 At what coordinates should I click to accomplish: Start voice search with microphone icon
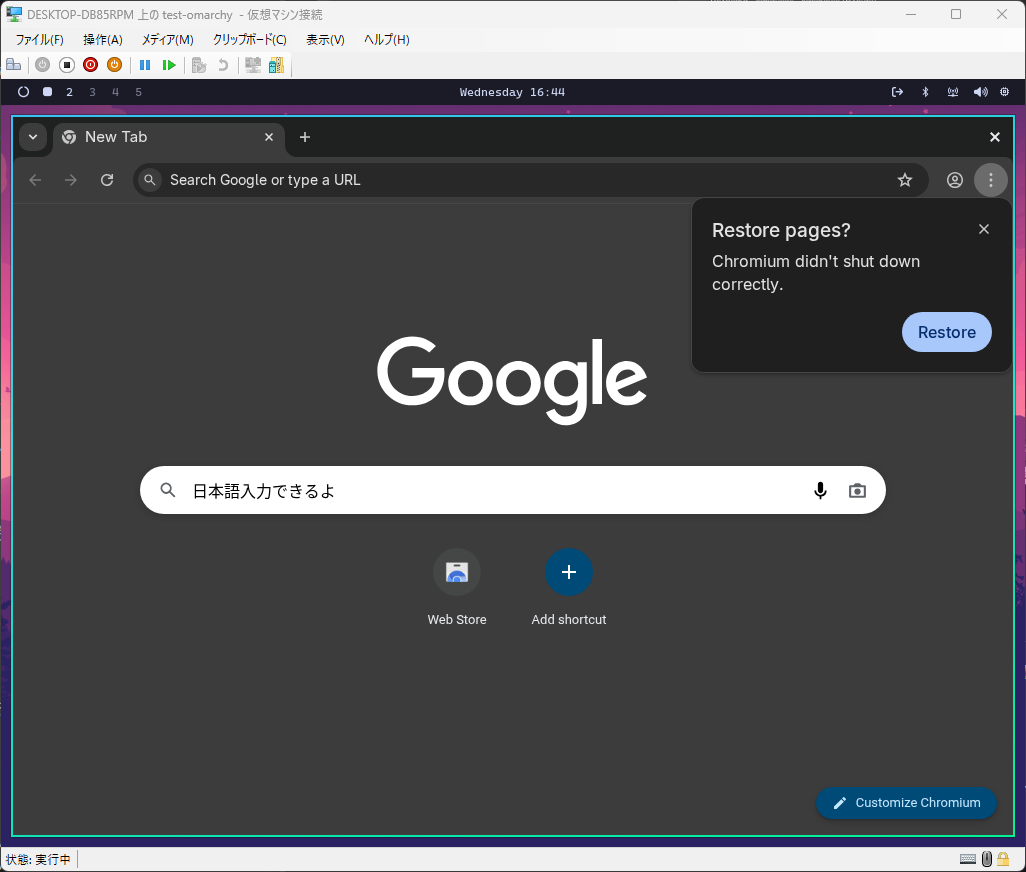pos(820,490)
